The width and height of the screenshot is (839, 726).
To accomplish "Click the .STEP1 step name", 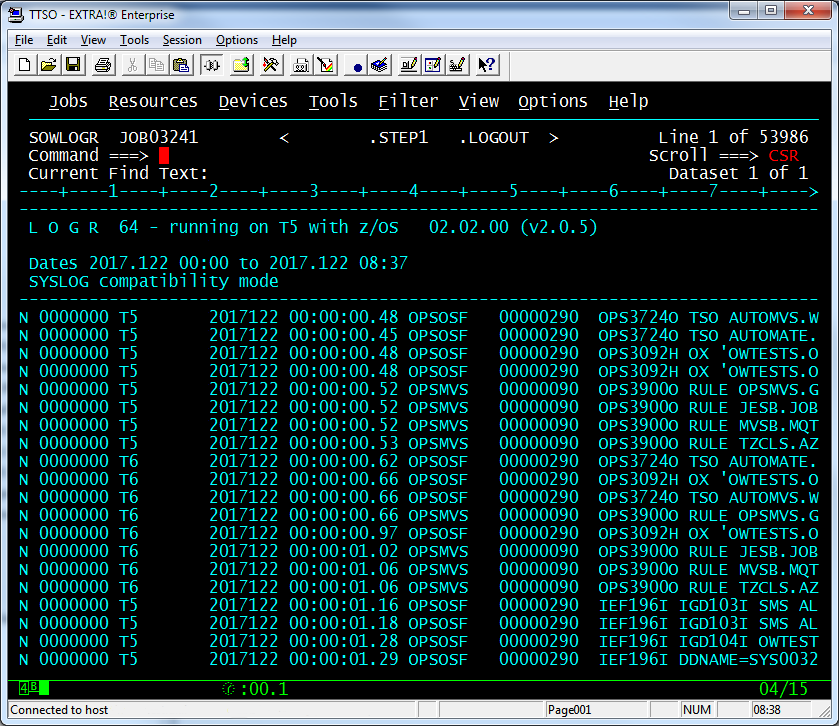I will (399, 138).
